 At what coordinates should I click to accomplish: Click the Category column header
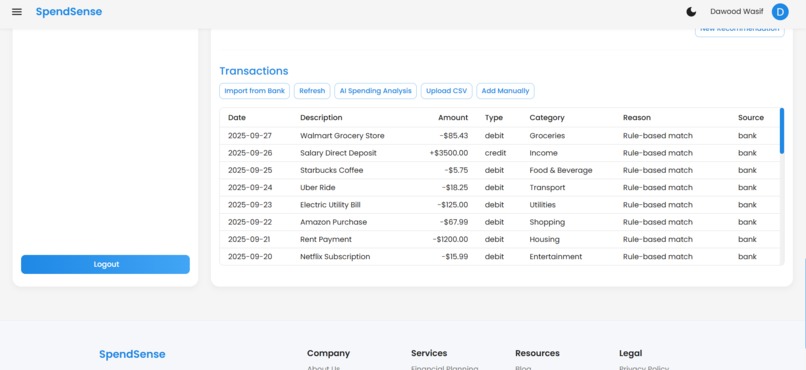pyautogui.click(x=547, y=118)
